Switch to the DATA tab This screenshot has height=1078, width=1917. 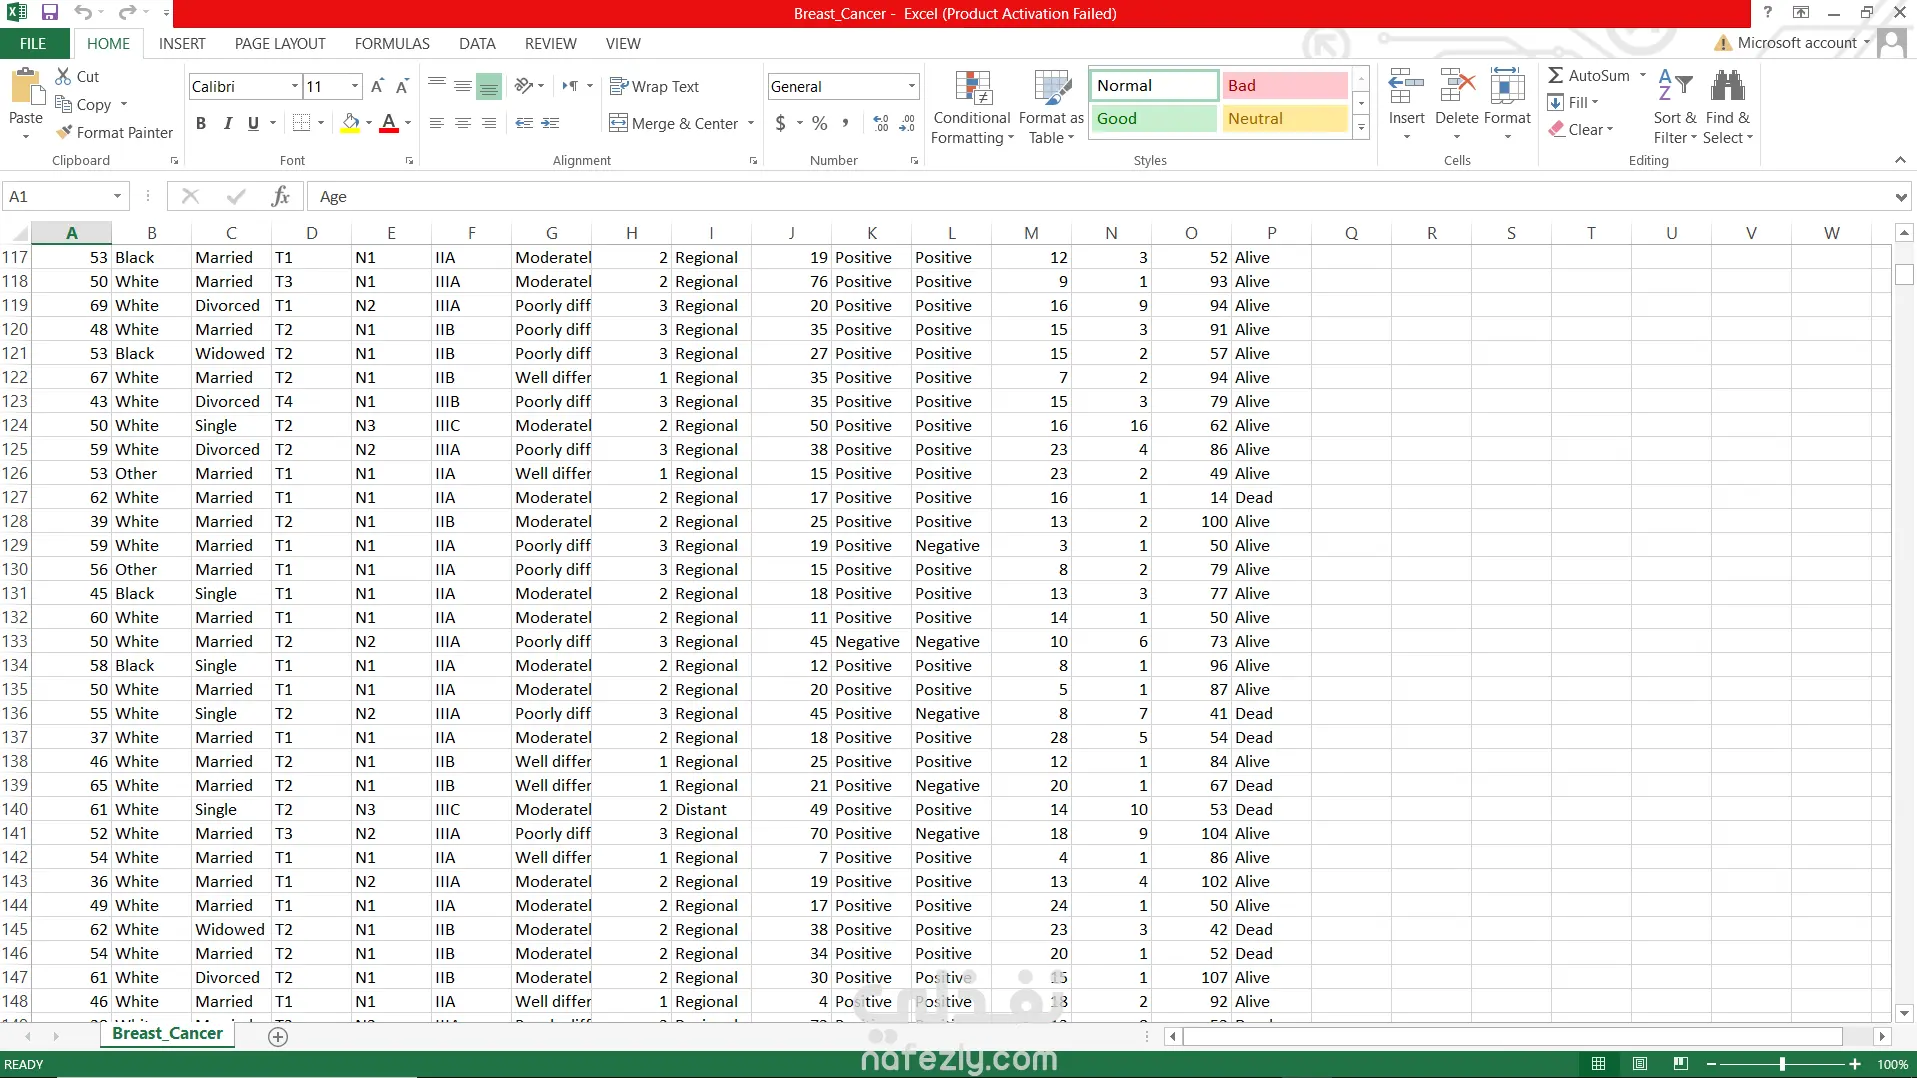[x=477, y=43]
